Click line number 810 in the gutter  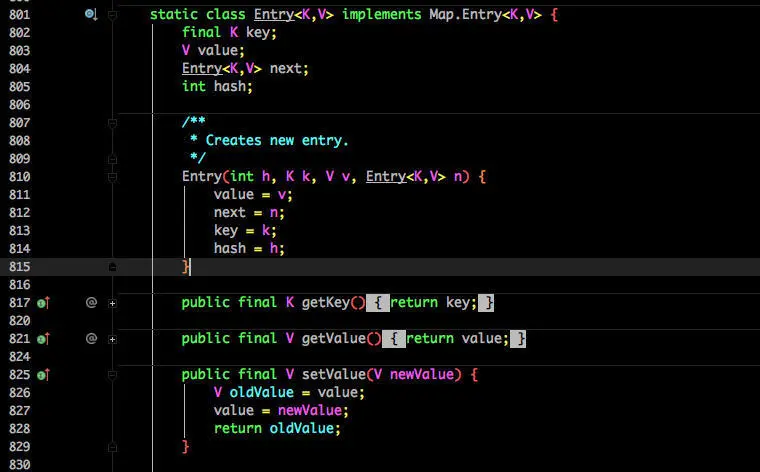19,177
